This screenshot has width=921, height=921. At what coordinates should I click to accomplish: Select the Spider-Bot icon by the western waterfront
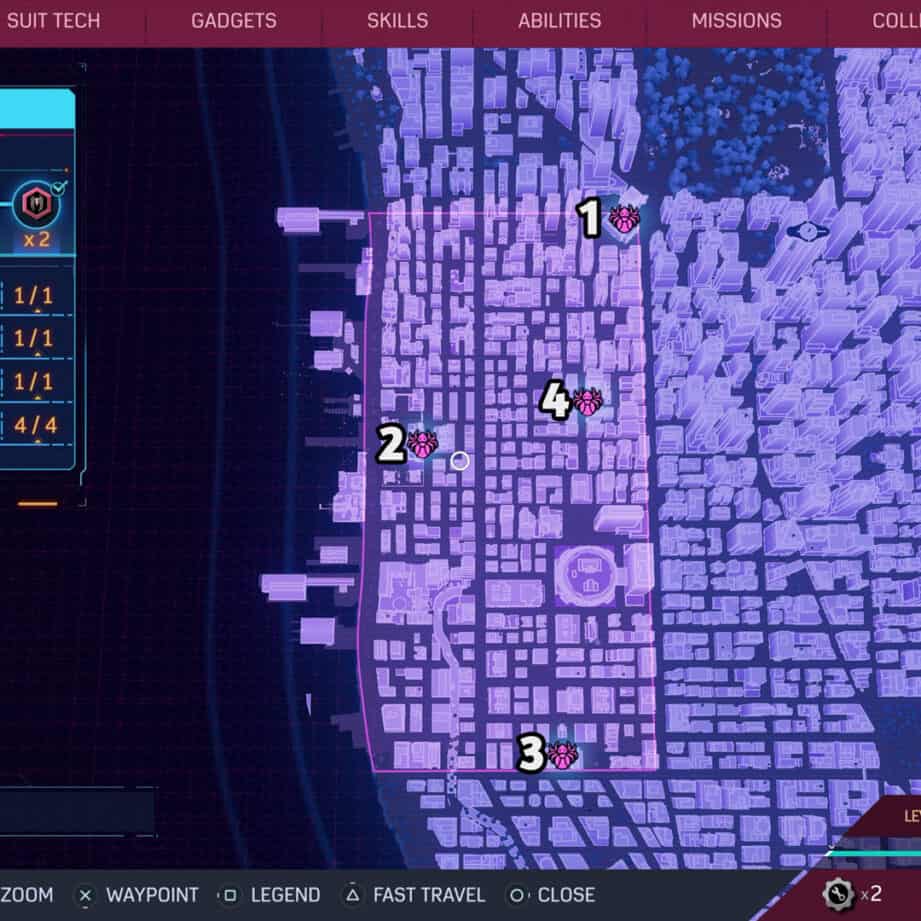click(422, 445)
